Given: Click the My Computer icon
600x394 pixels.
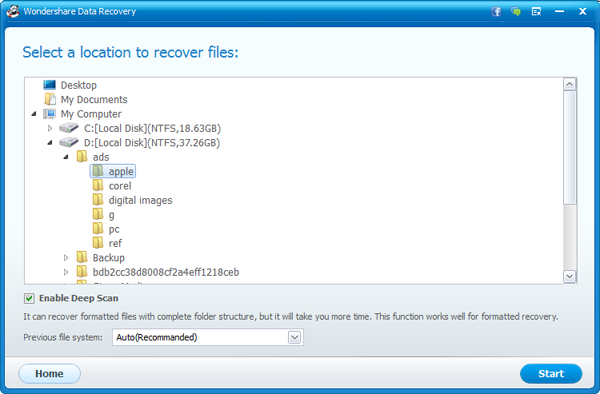Looking at the screenshot, I should pos(49,114).
